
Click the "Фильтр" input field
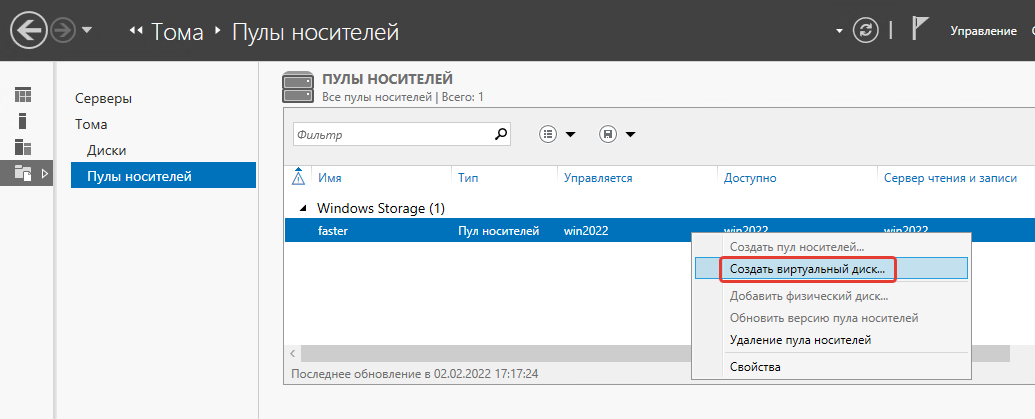tap(390, 134)
